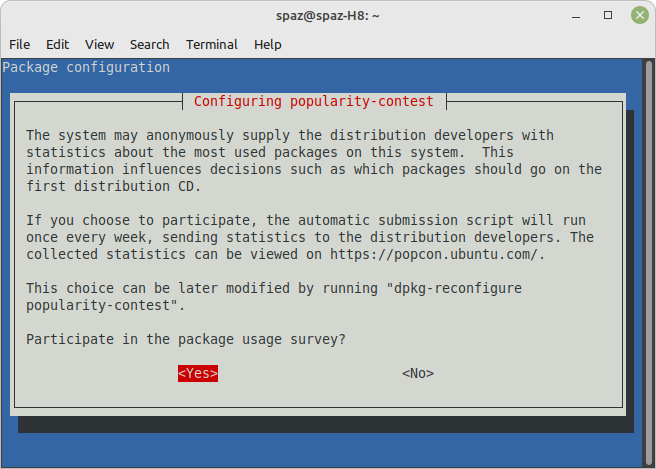The height and width of the screenshot is (469, 656).
Task: Choose <No> to decline the survey
Action: coord(418,373)
